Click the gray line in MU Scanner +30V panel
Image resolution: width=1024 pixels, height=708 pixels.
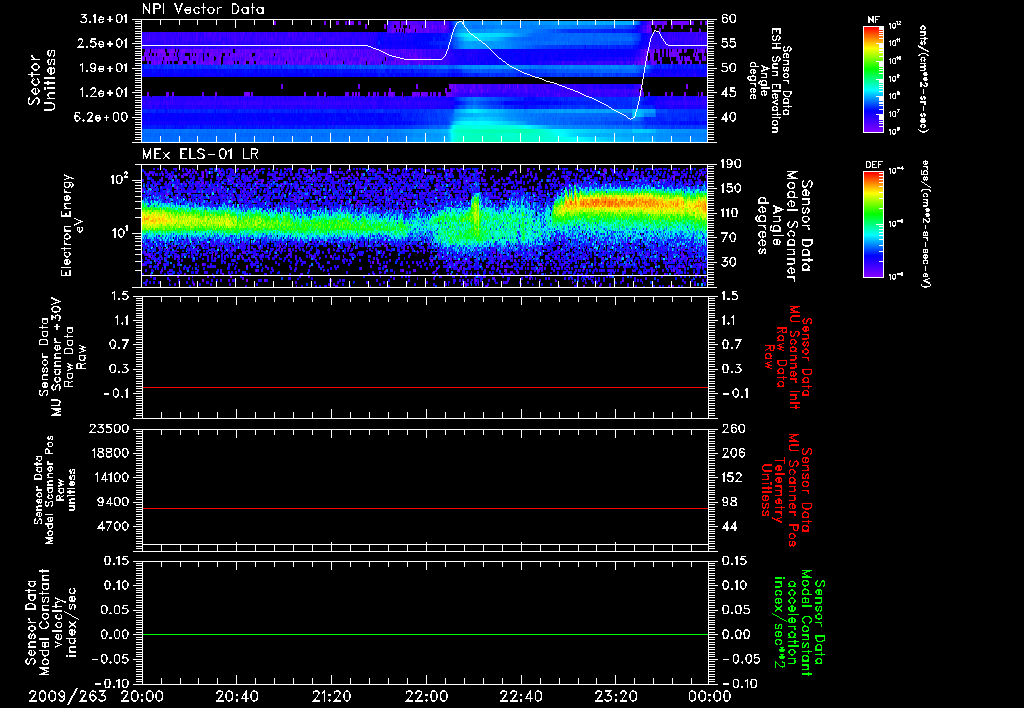(x=425, y=387)
